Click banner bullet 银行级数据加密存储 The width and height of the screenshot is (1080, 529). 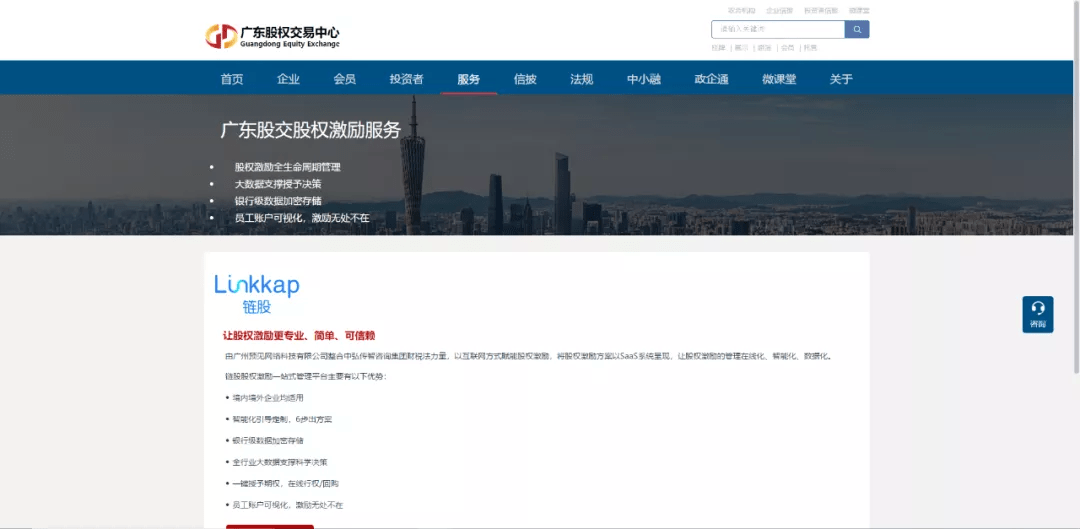(278, 201)
